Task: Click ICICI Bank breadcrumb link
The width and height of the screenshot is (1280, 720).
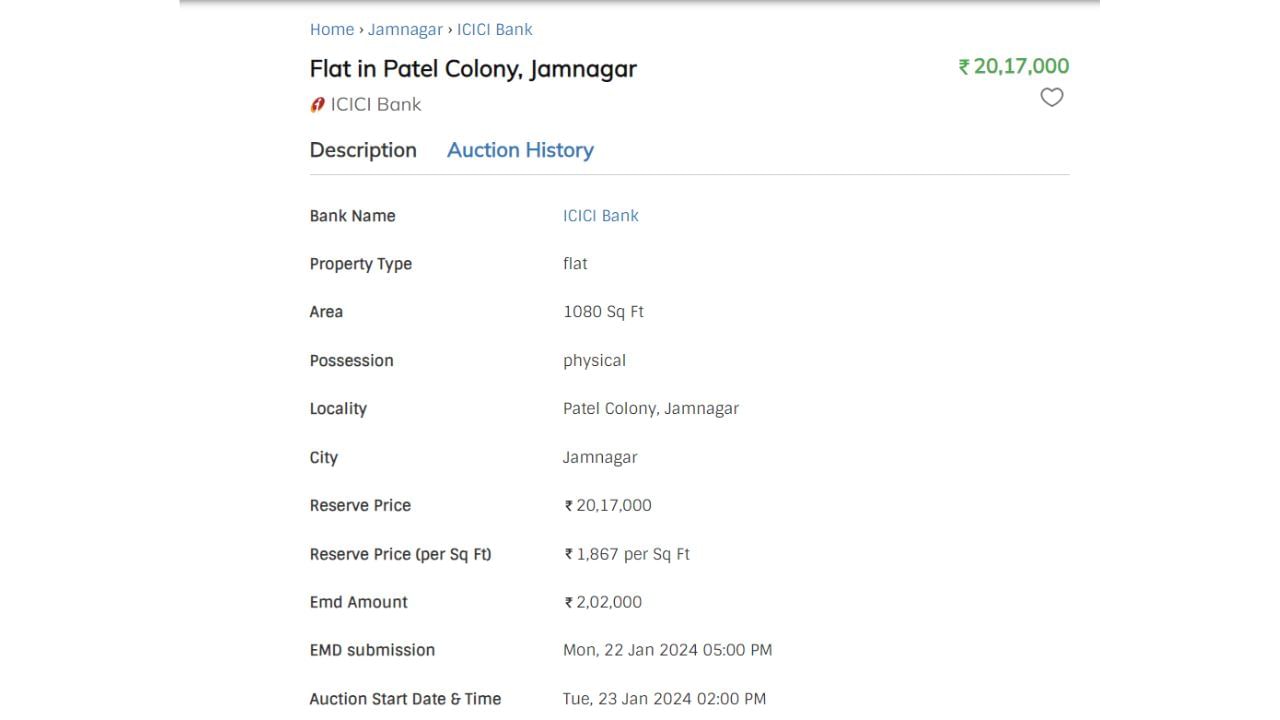Action: [495, 29]
